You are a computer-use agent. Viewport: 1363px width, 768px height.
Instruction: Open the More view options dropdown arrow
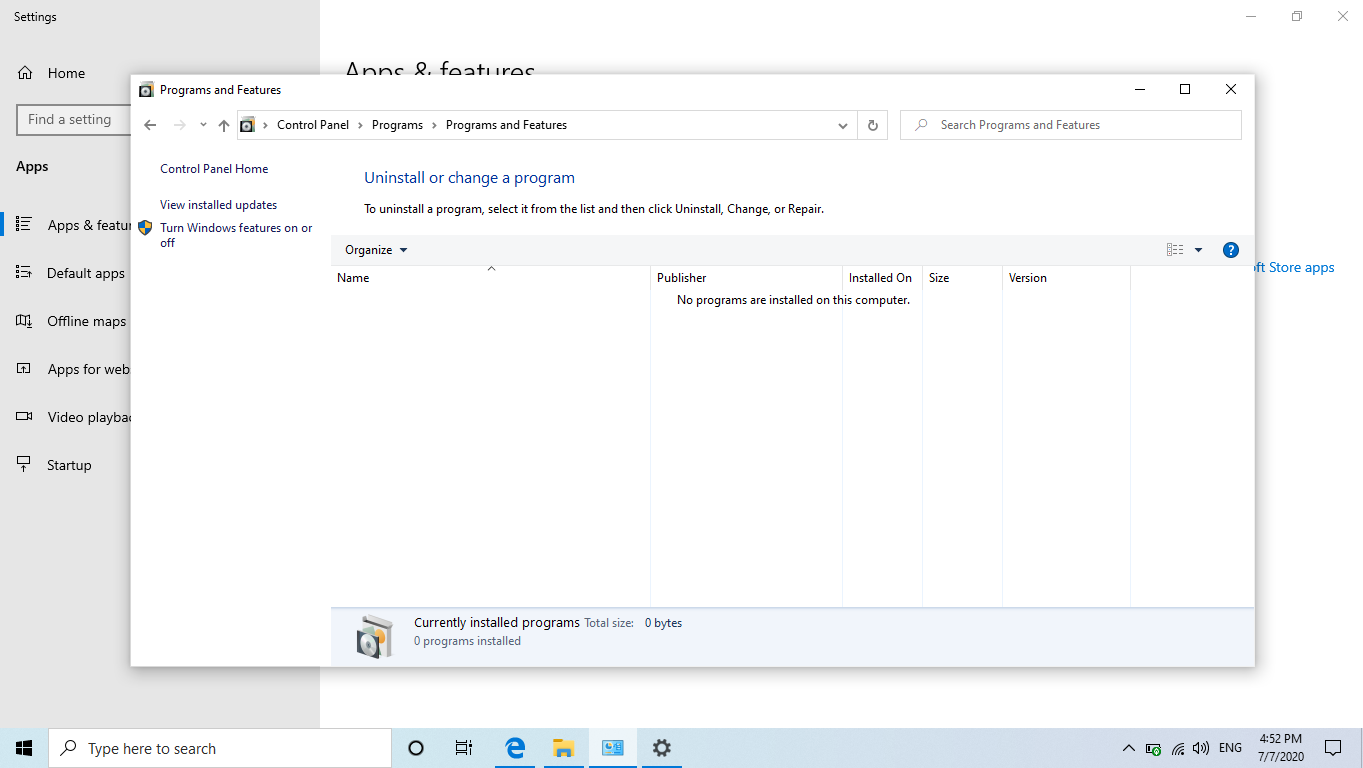(1198, 250)
